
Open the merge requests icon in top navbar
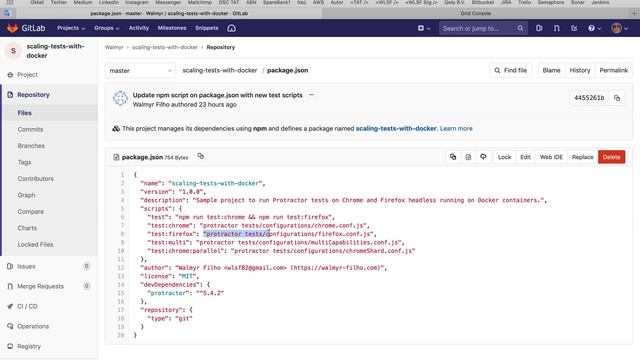(x=557, y=28)
